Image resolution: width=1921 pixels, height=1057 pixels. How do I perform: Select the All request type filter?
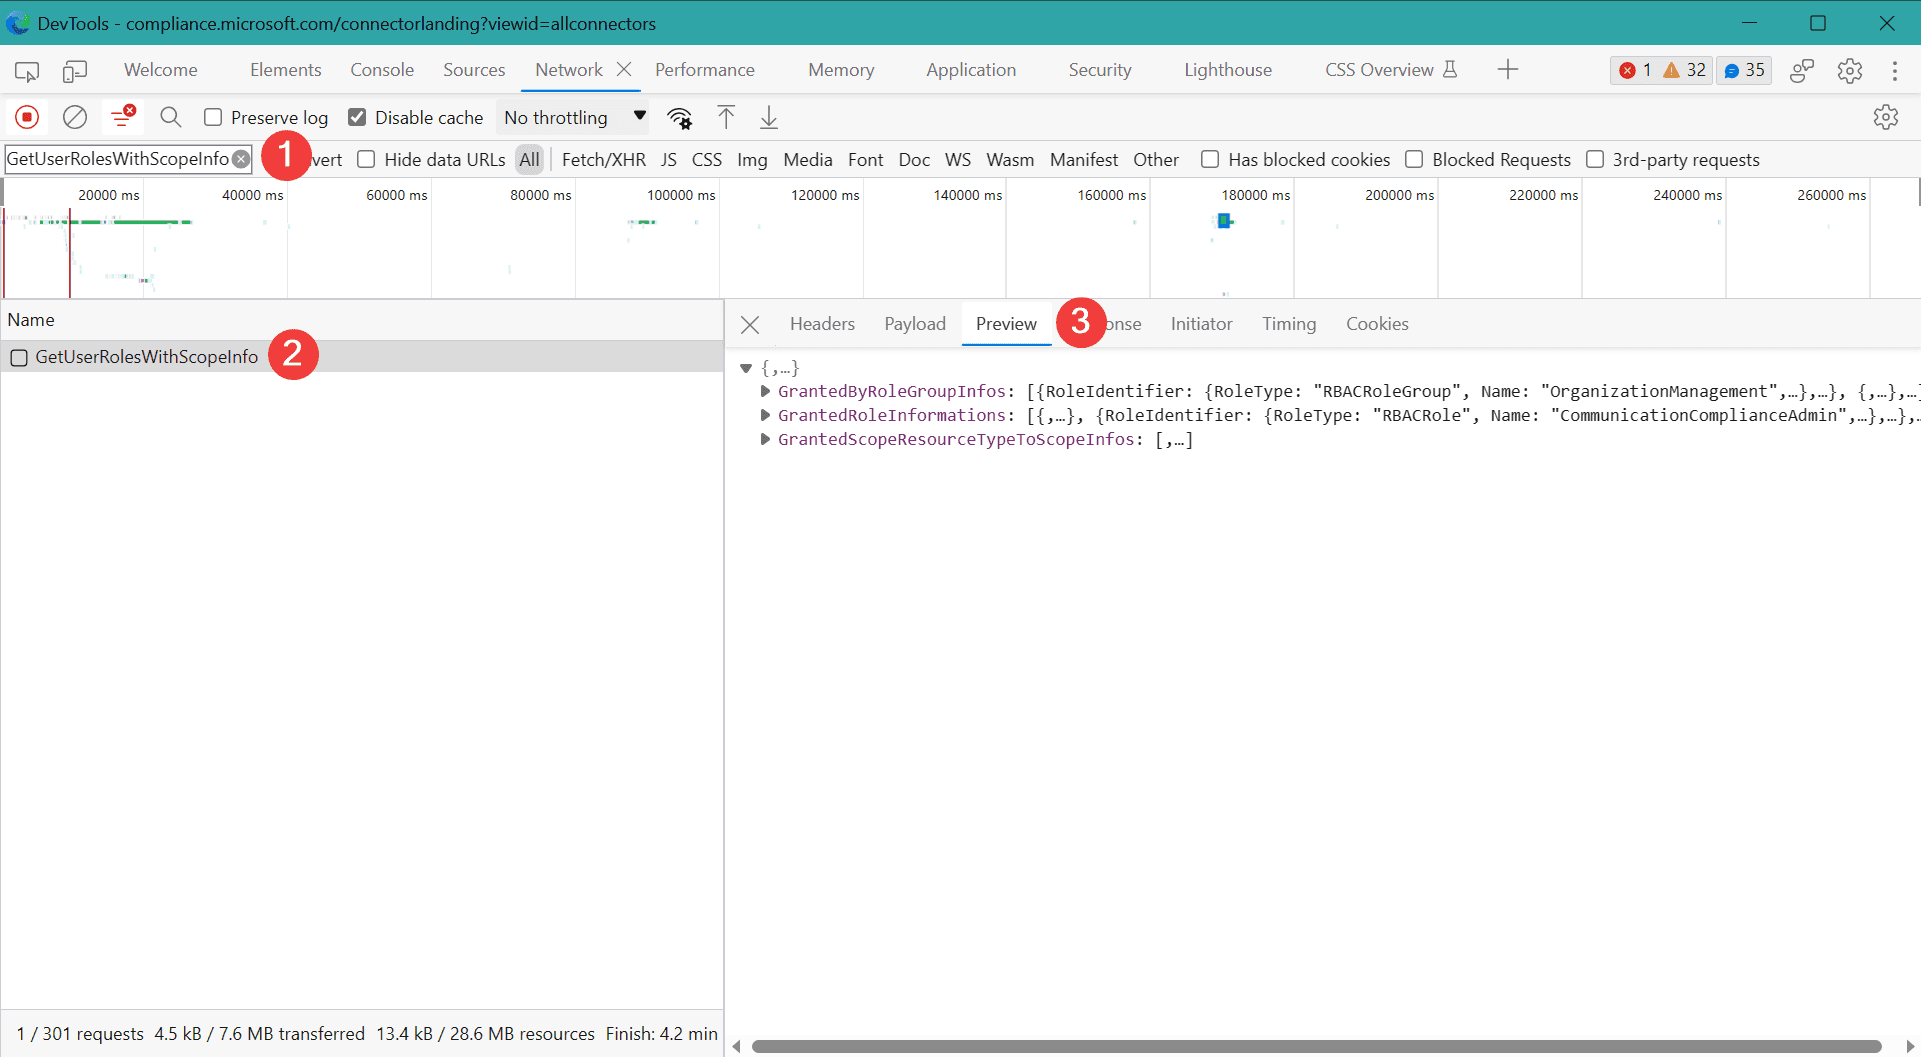[529, 160]
